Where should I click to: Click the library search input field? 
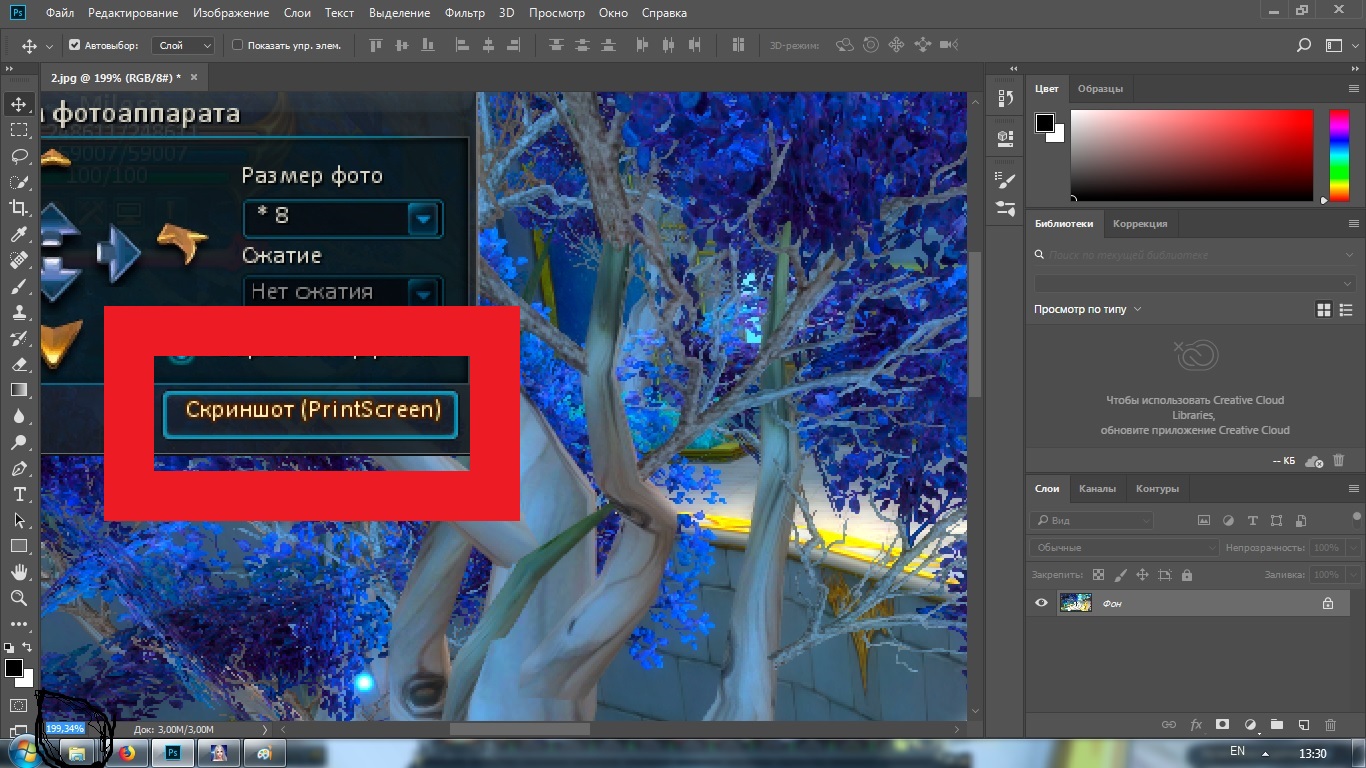(1195, 255)
